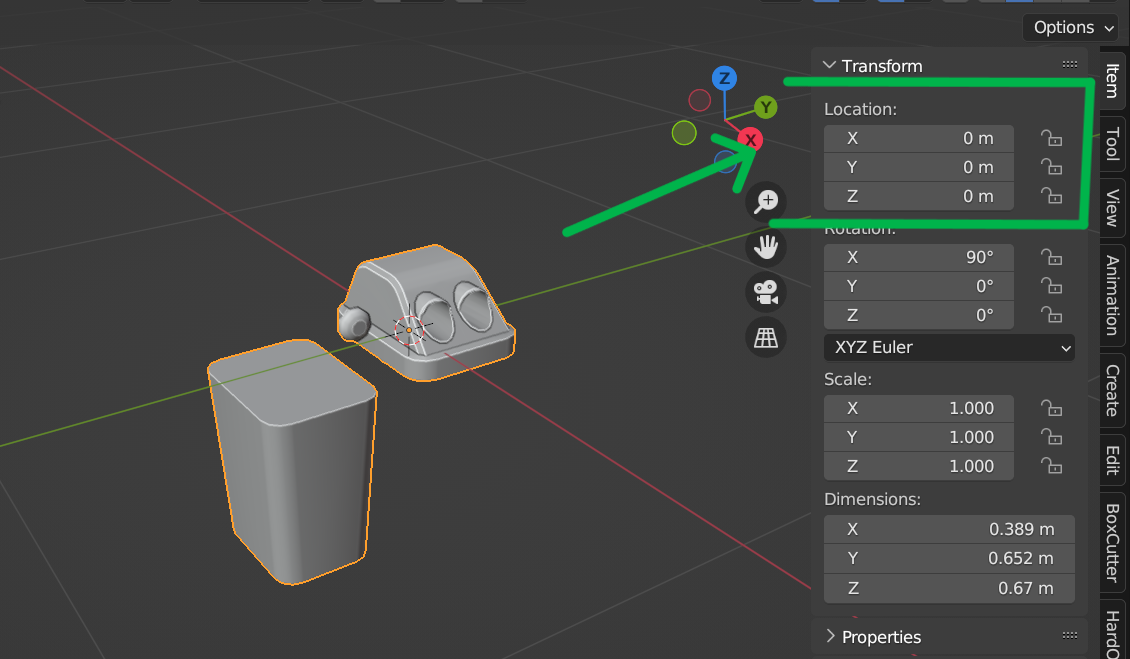Lock the Scale Y value

pyautogui.click(x=1051, y=437)
